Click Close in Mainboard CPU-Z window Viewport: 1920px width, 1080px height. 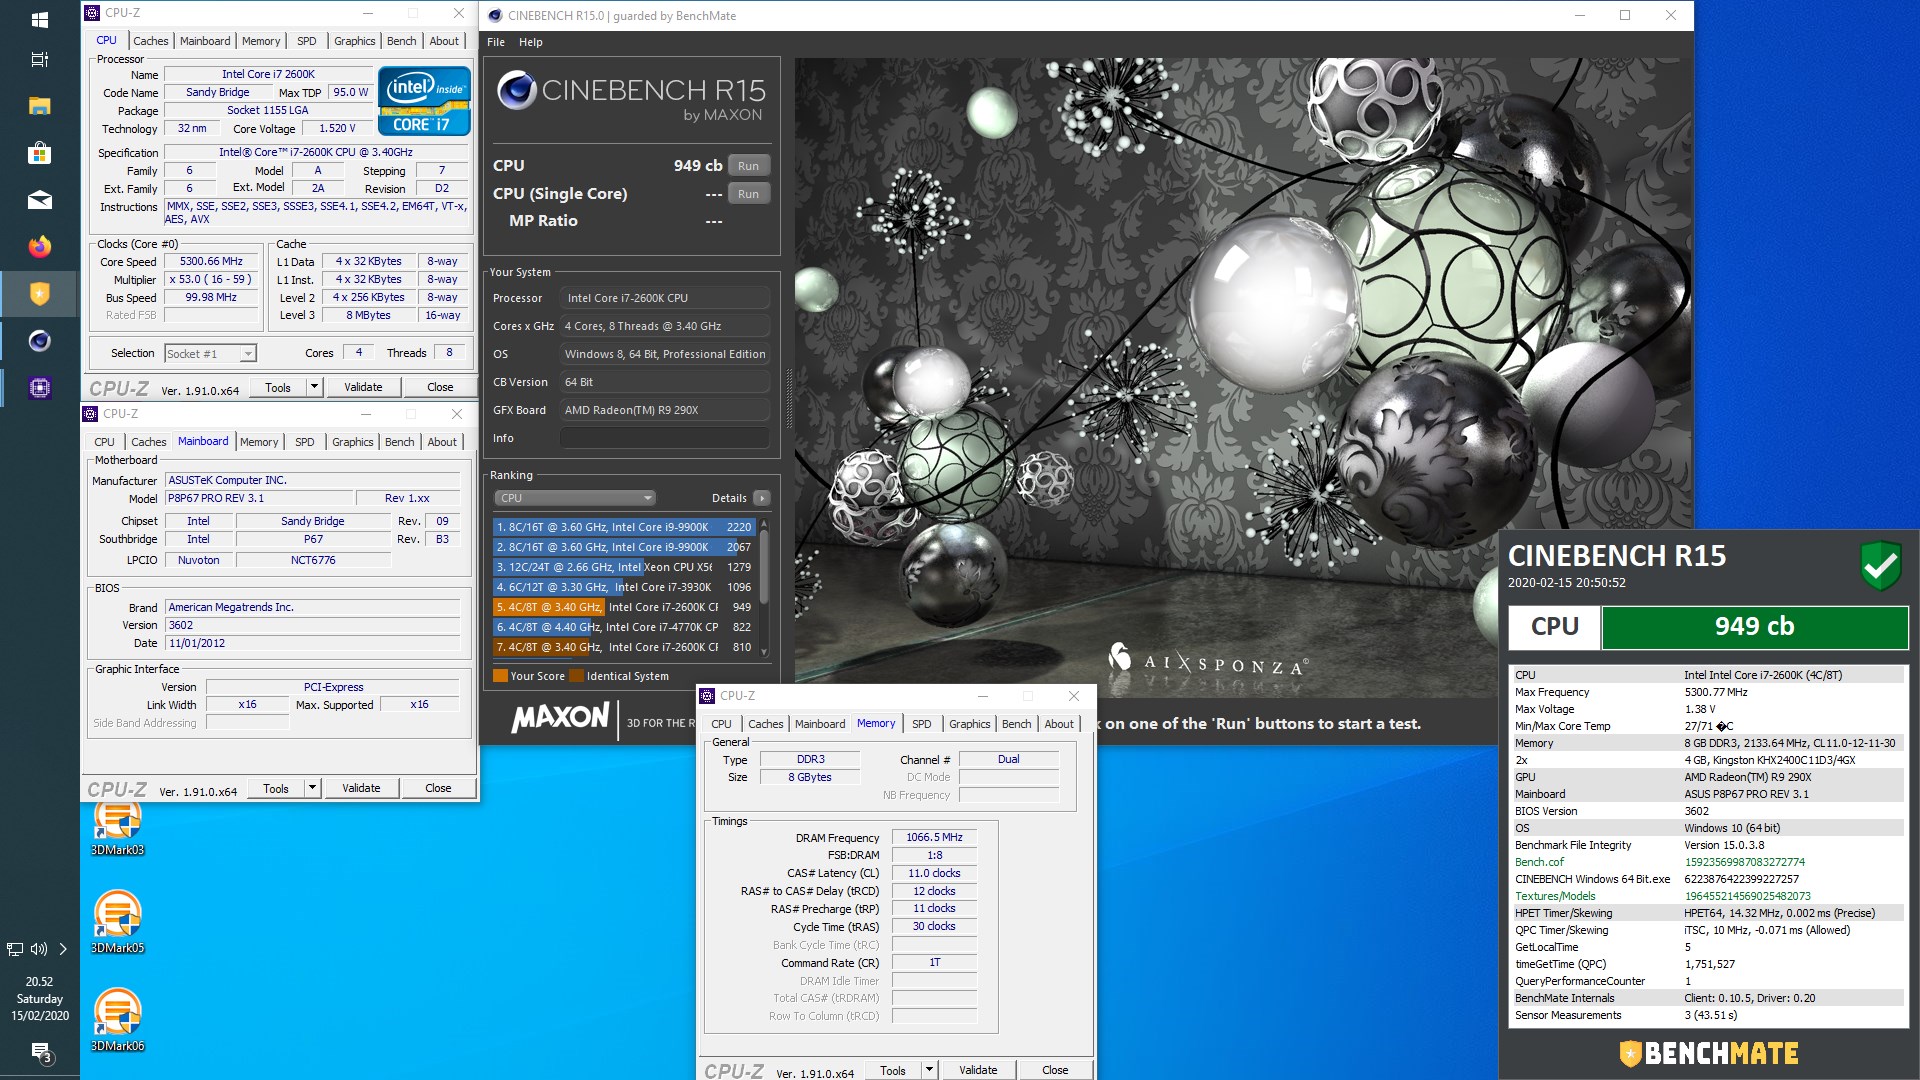(x=438, y=788)
